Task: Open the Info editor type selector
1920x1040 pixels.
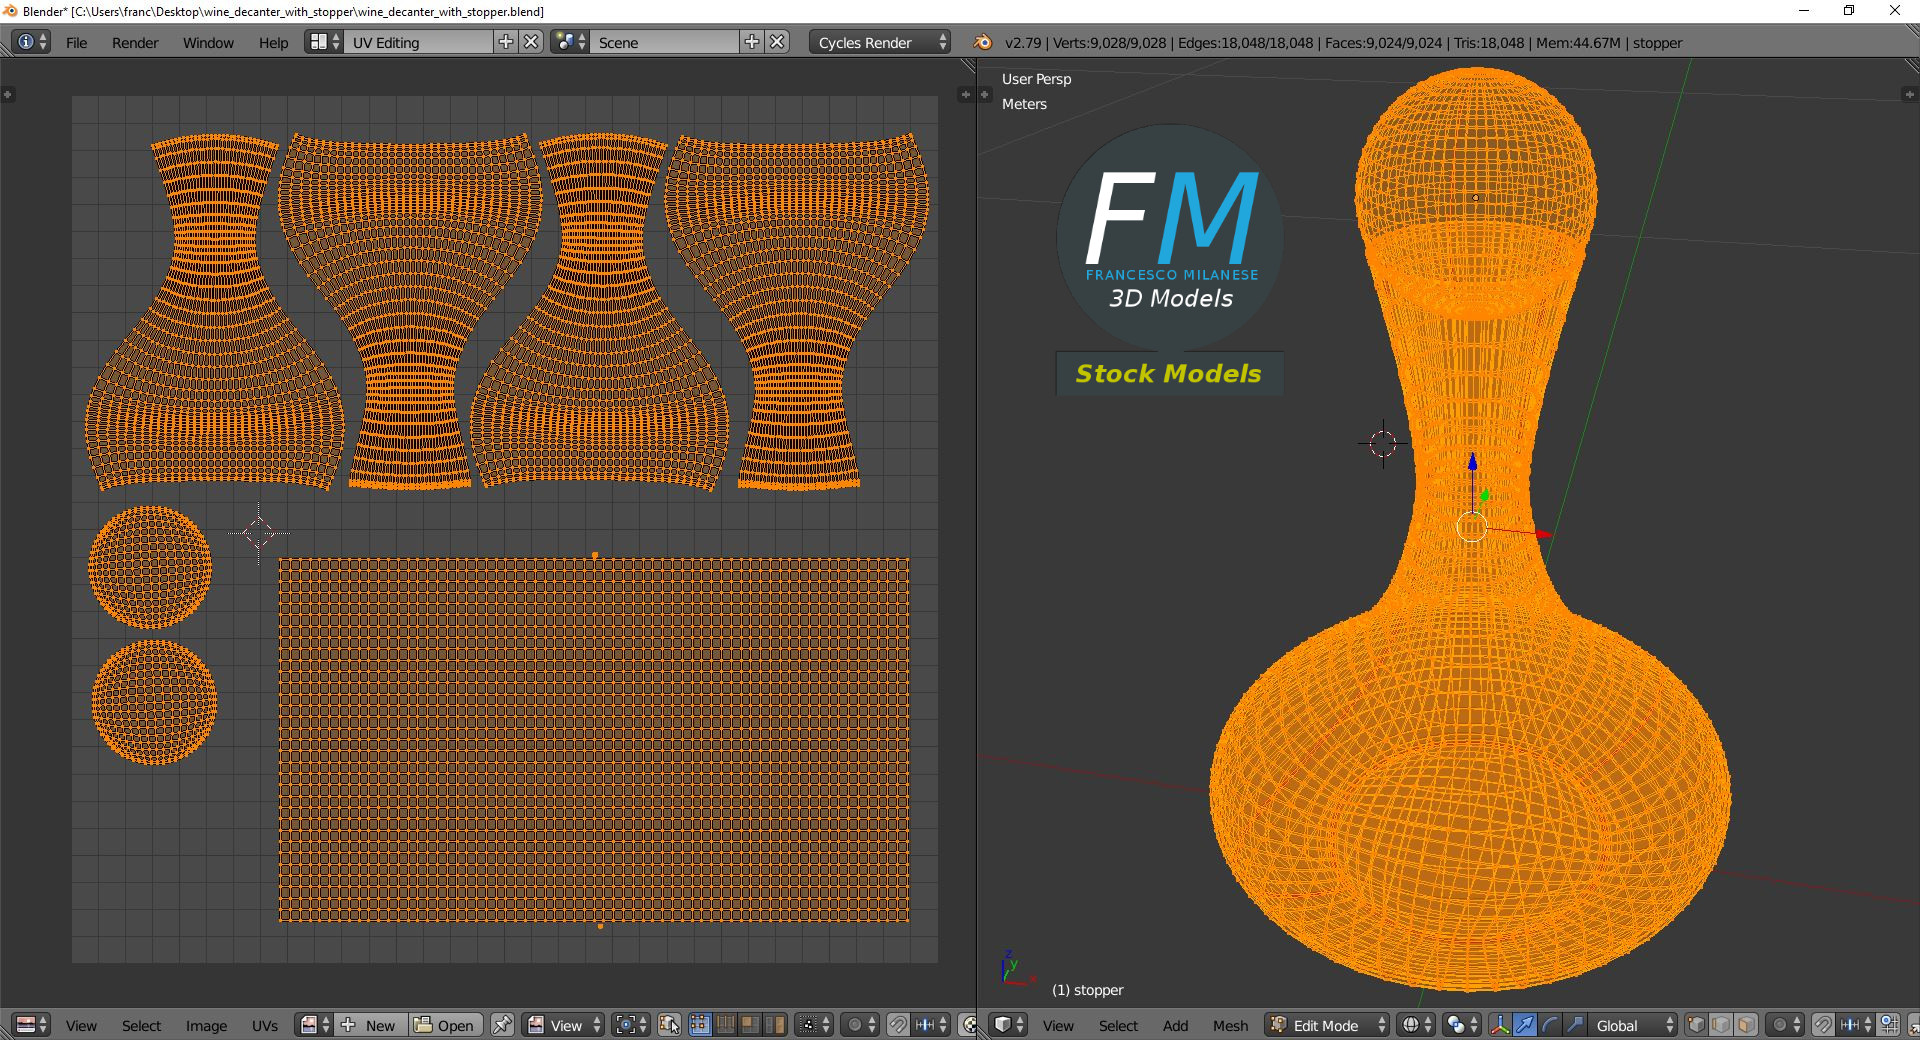Action: [31, 42]
